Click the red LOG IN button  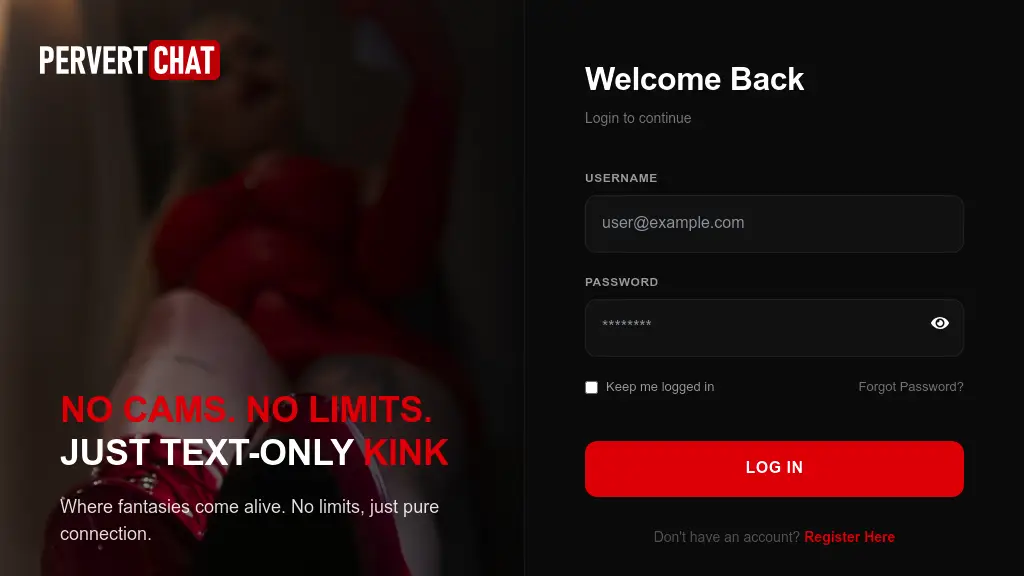[x=774, y=468]
